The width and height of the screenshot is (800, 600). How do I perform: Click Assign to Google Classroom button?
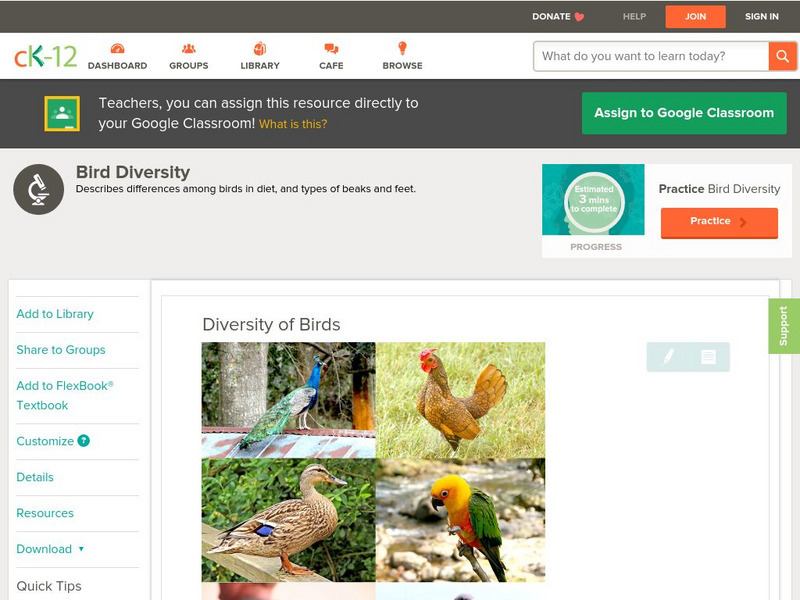(684, 113)
